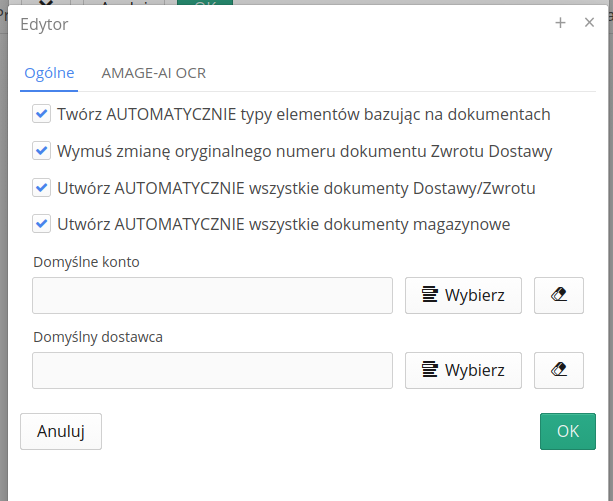Close the Edytor dialog with X icon
The height and width of the screenshot is (501, 613).
click(x=590, y=22)
